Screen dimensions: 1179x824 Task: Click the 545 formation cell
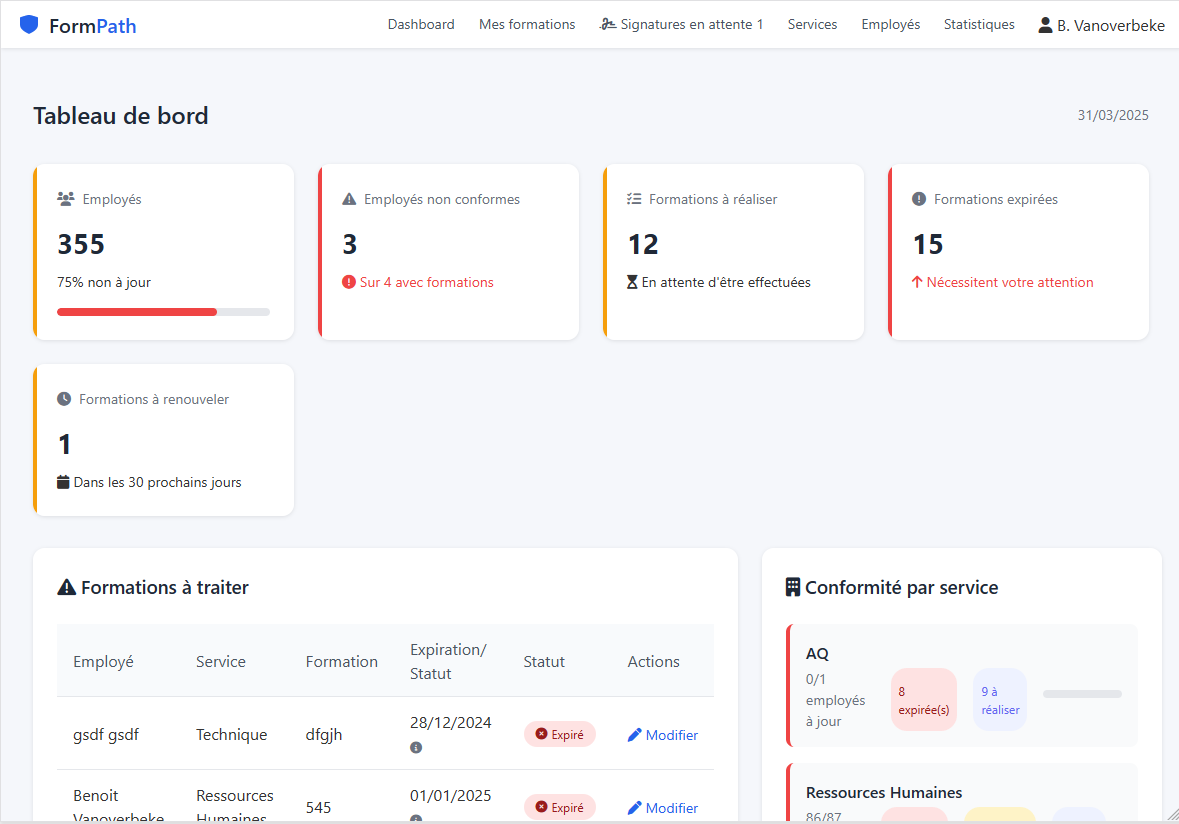(x=318, y=807)
